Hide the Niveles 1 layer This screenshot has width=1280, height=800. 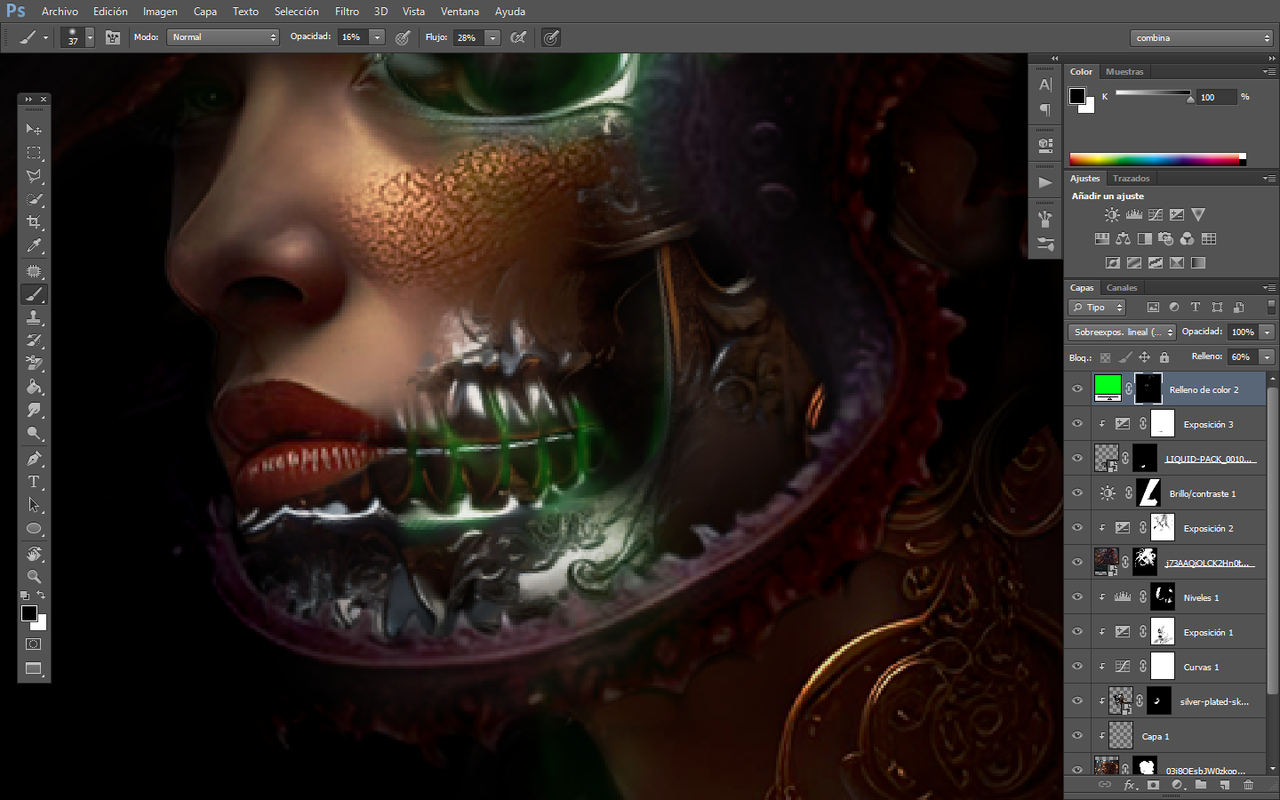1077,597
